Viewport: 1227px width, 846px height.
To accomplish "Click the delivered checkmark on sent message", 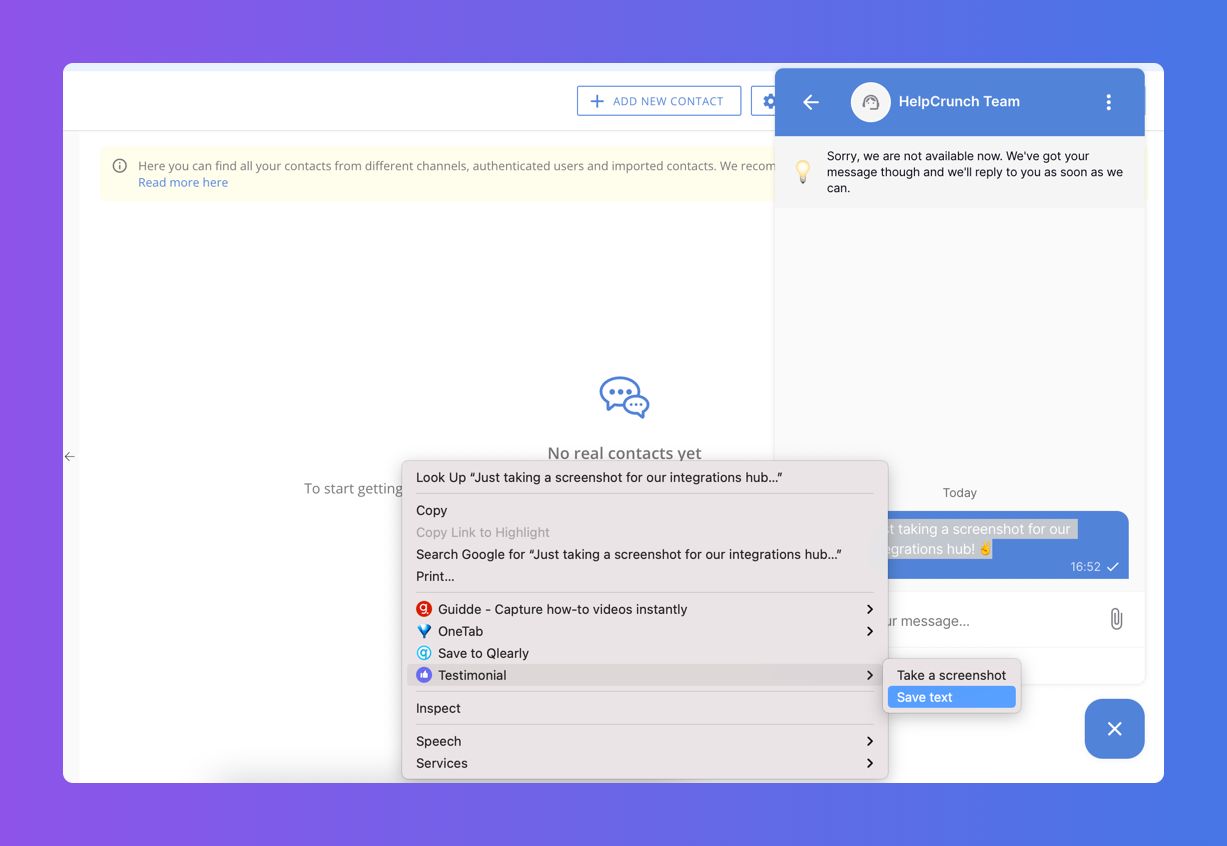I will (1113, 567).
